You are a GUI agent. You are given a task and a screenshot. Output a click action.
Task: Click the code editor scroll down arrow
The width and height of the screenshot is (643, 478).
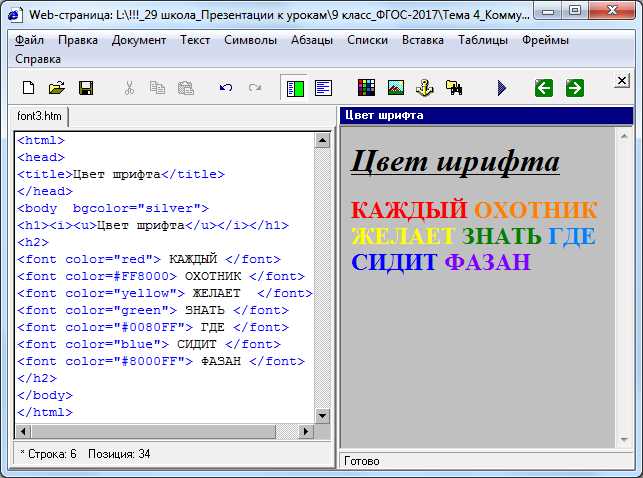(x=322, y=416)
